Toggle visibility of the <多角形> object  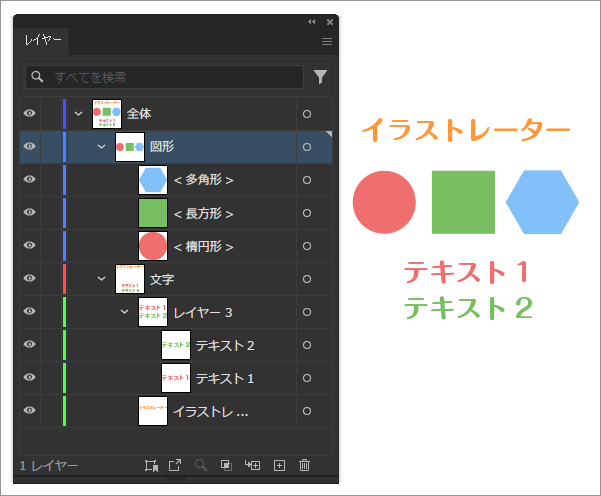click(29, 180)
